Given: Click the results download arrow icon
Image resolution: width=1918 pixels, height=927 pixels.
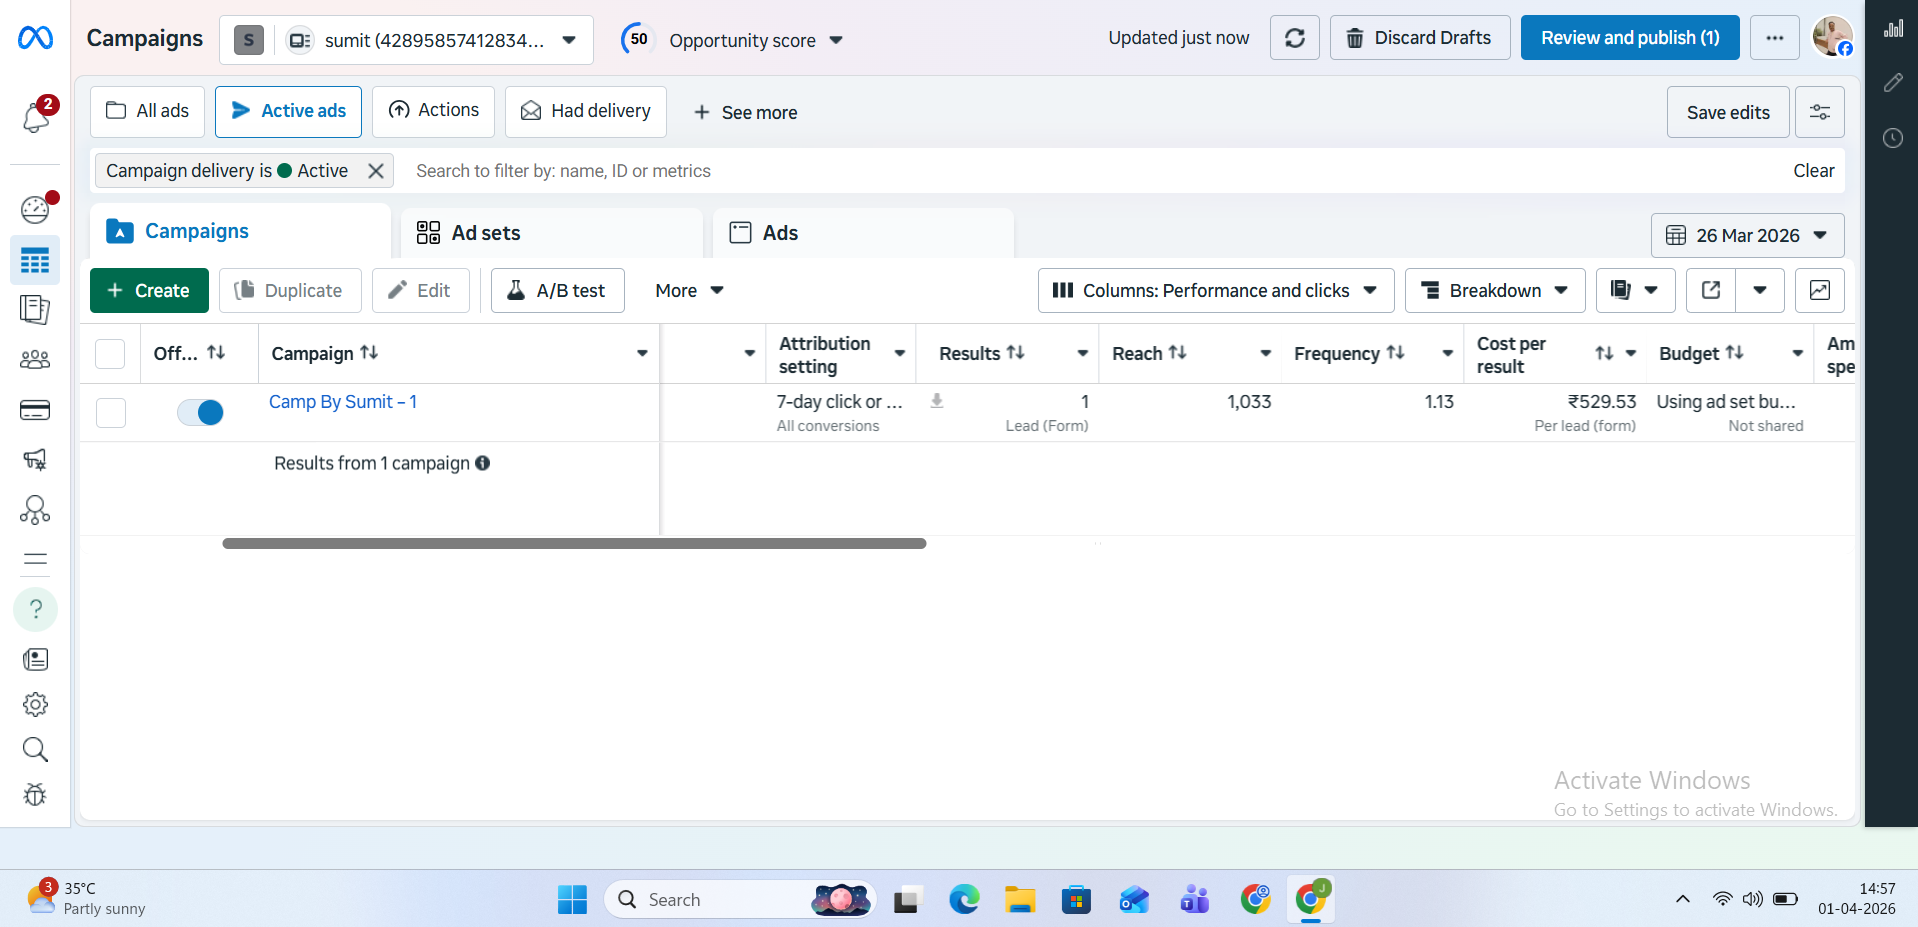Looking at the screenshot, I should click(937, 401).
